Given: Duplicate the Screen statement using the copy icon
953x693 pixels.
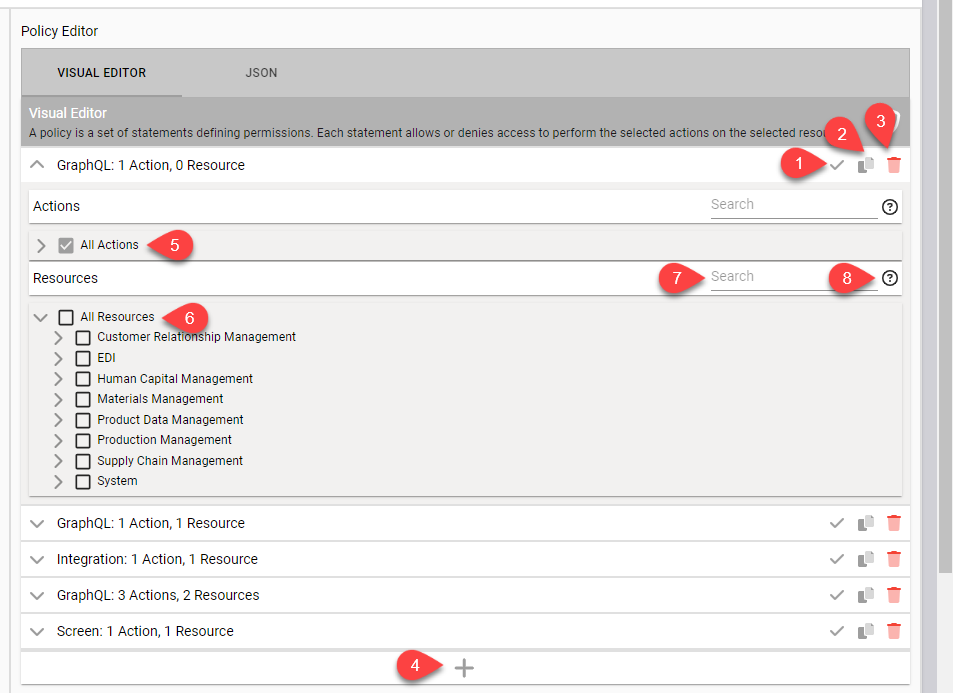Looking at the screenshot, I should pos(866,631).
